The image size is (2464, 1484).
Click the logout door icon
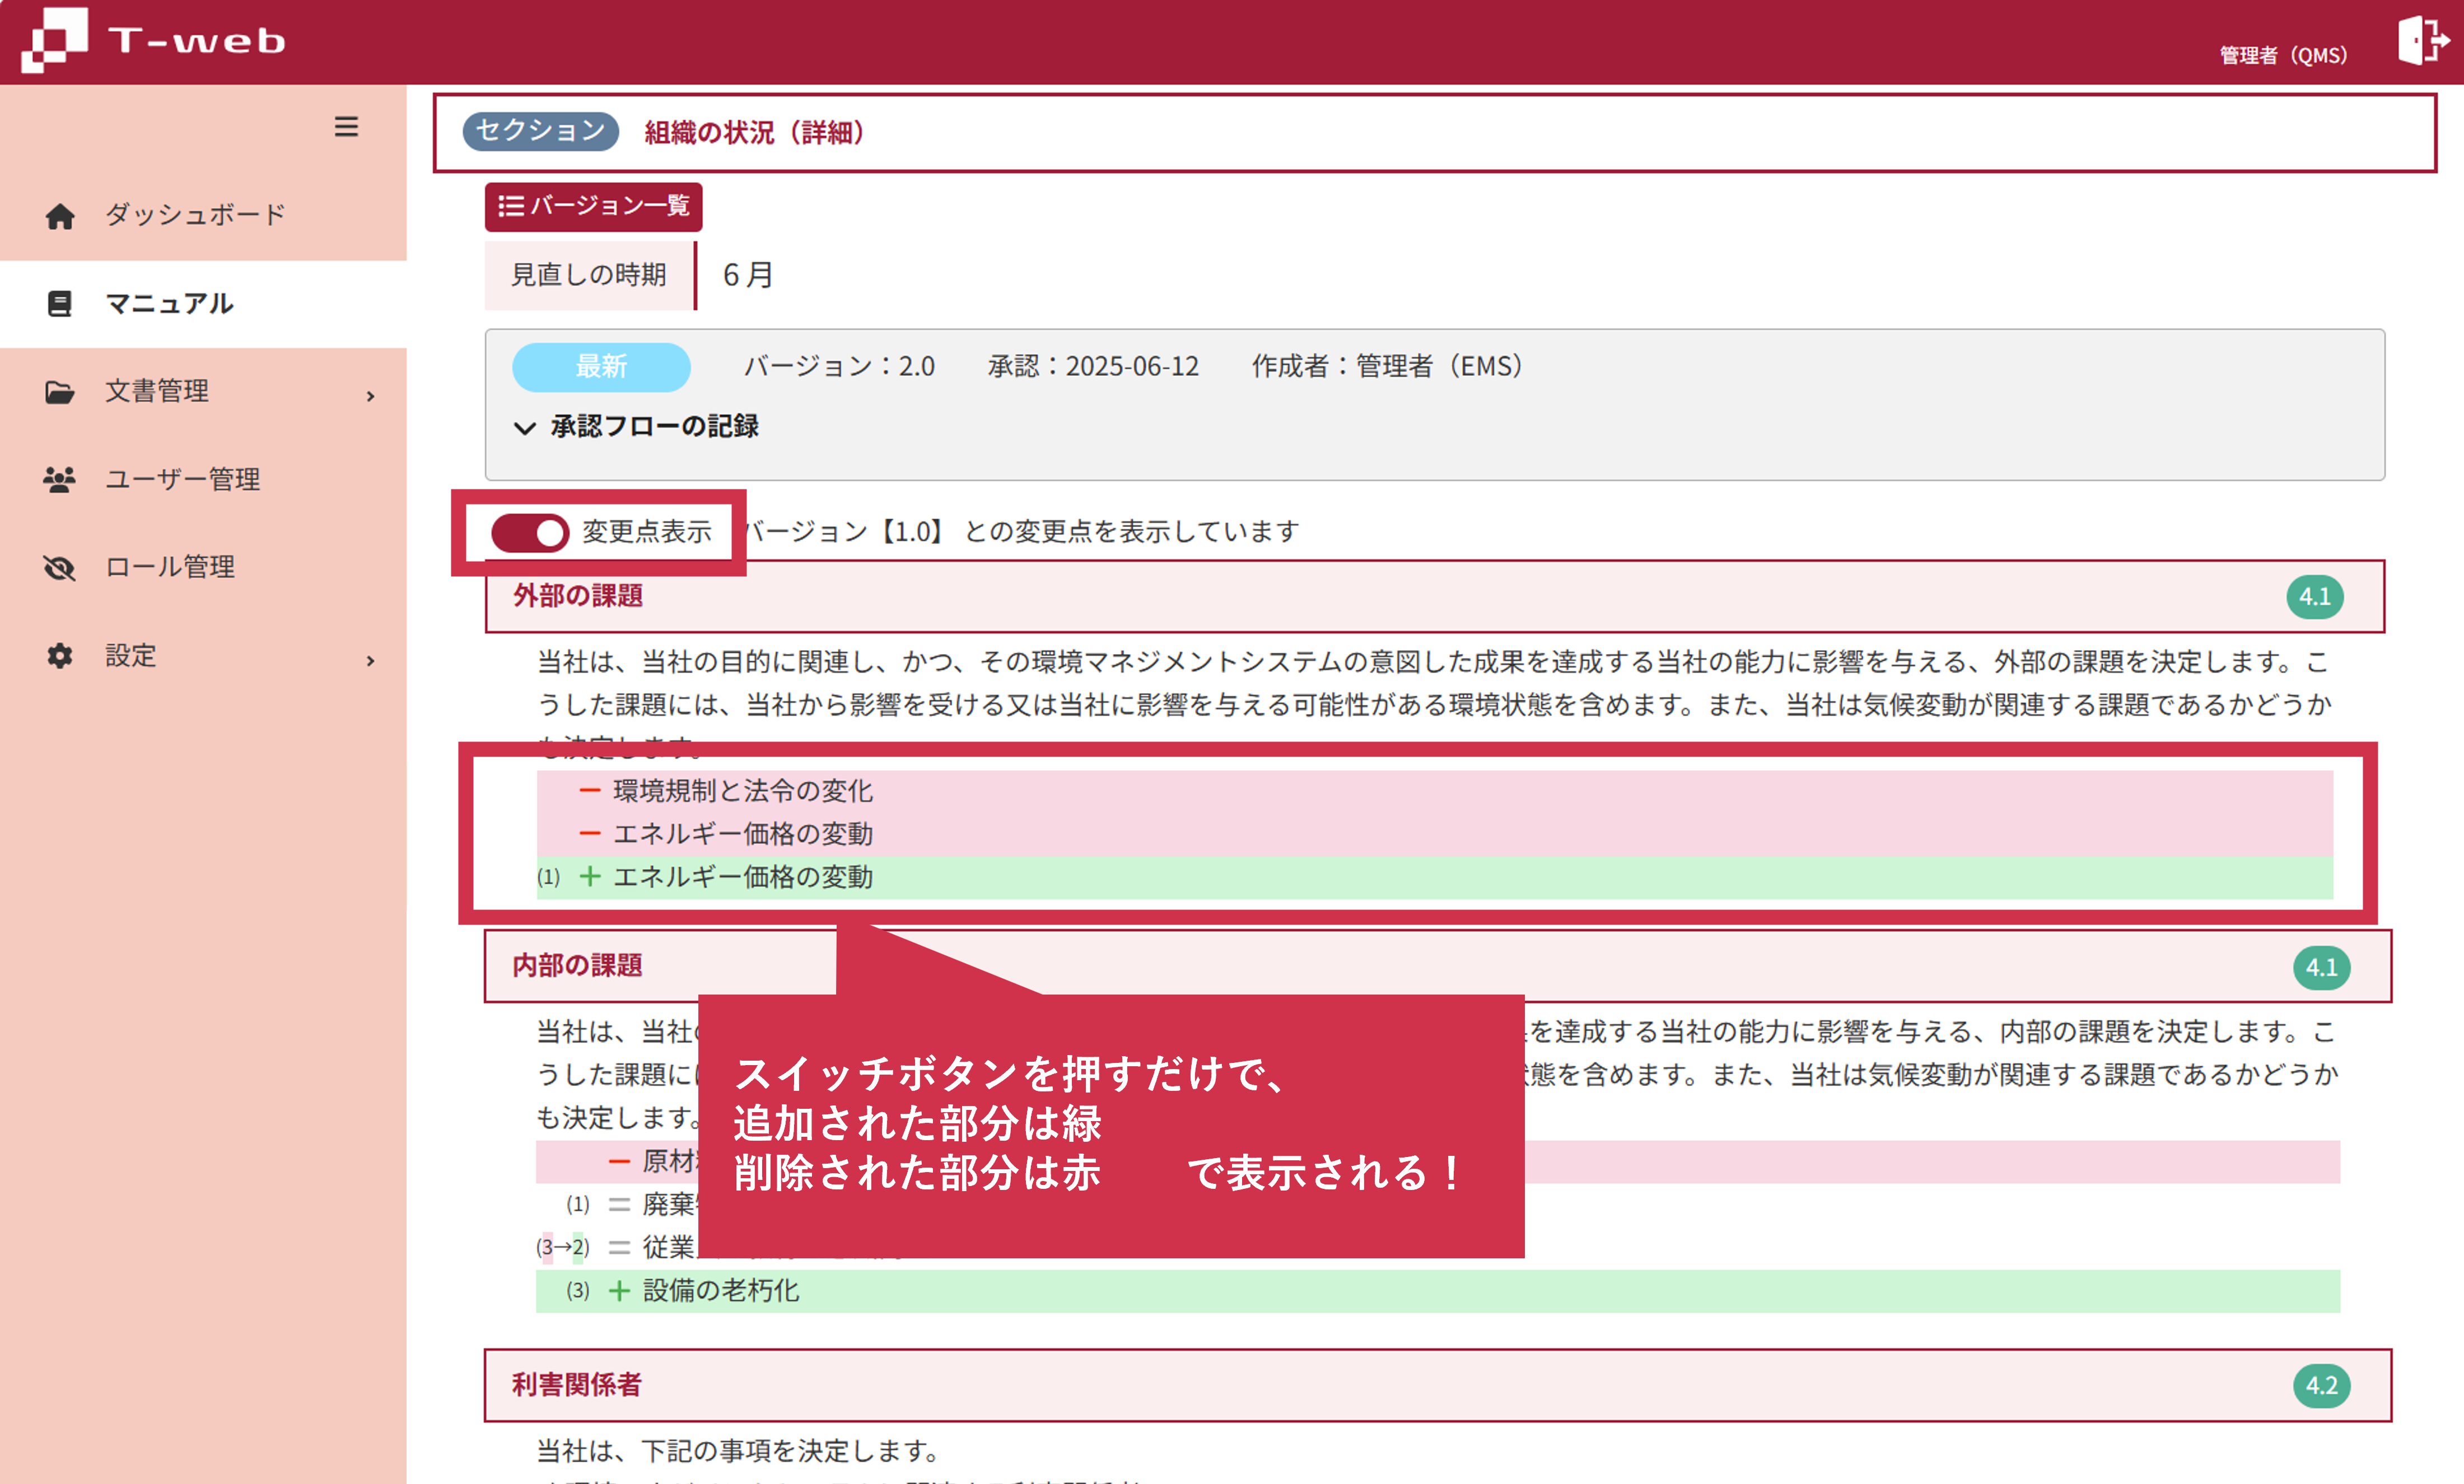coord(2423,41)
